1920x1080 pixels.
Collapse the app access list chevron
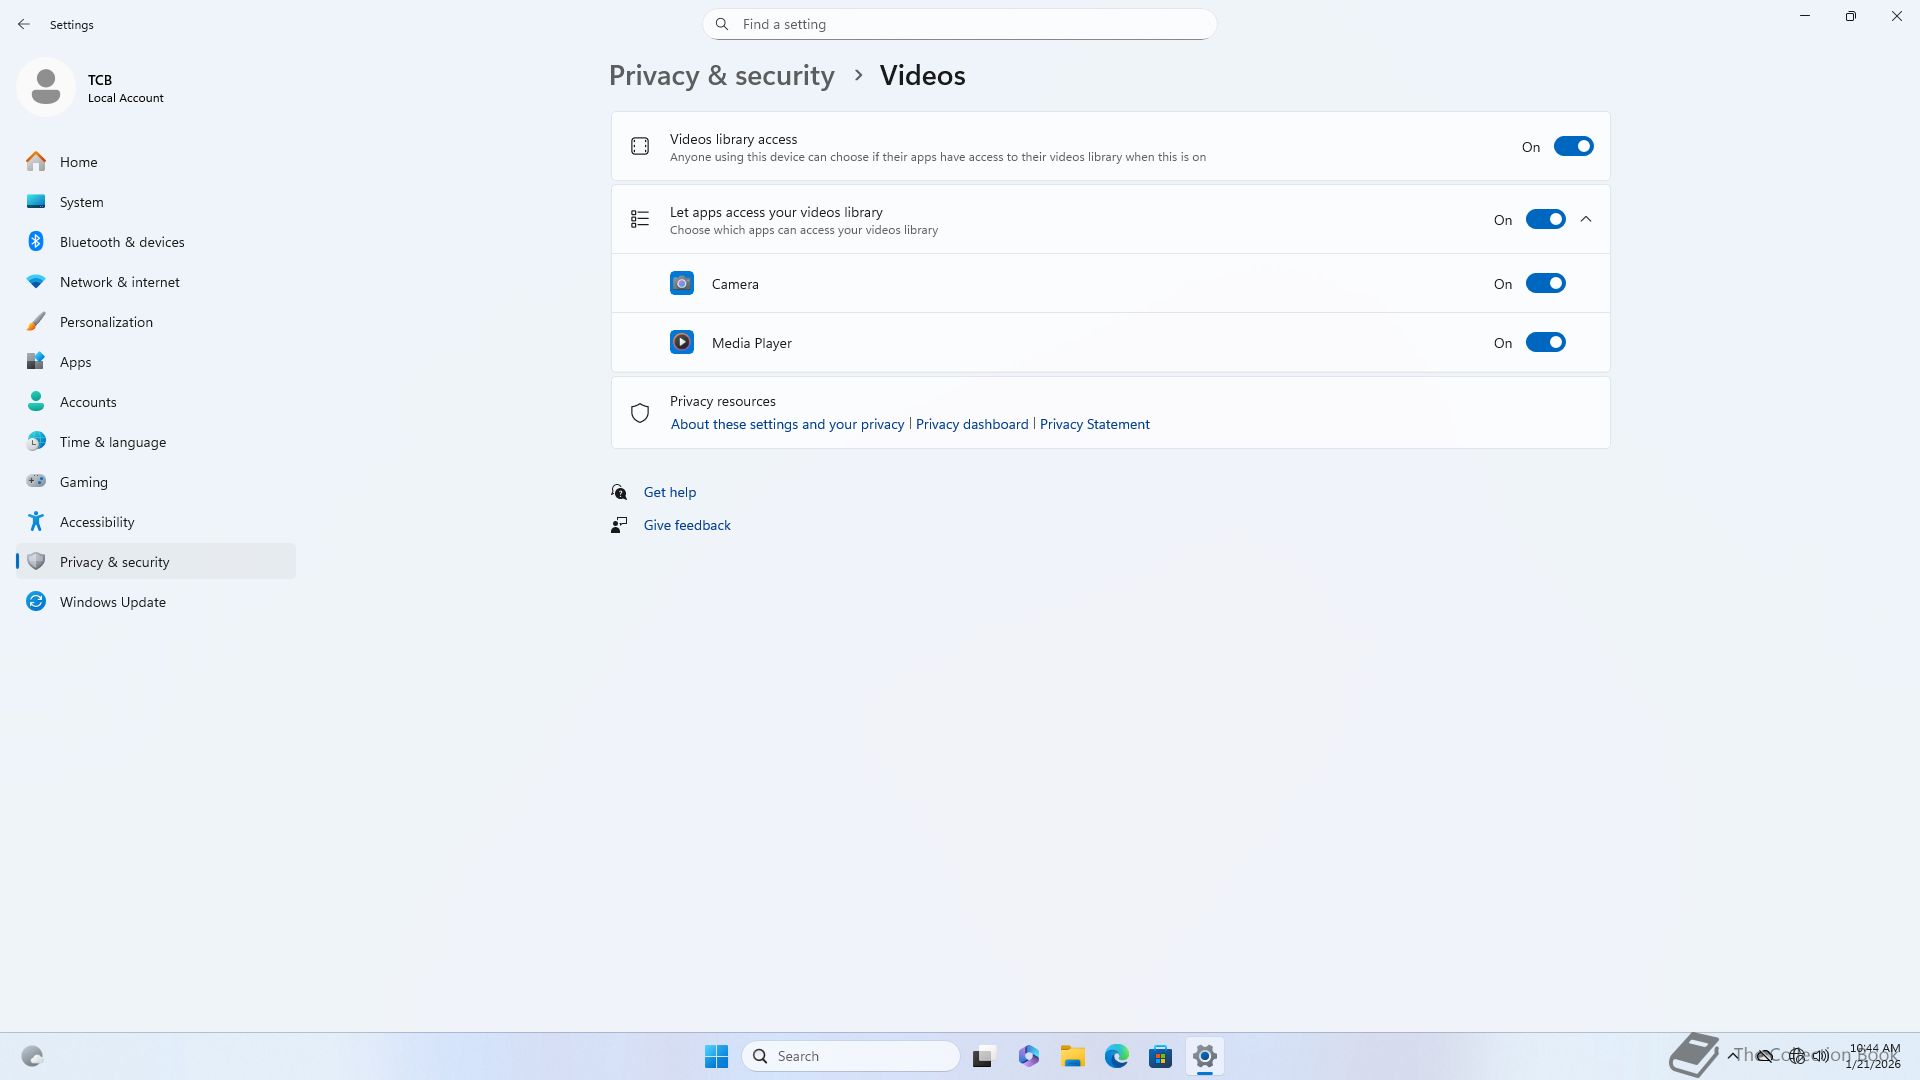pos(1586,220)
